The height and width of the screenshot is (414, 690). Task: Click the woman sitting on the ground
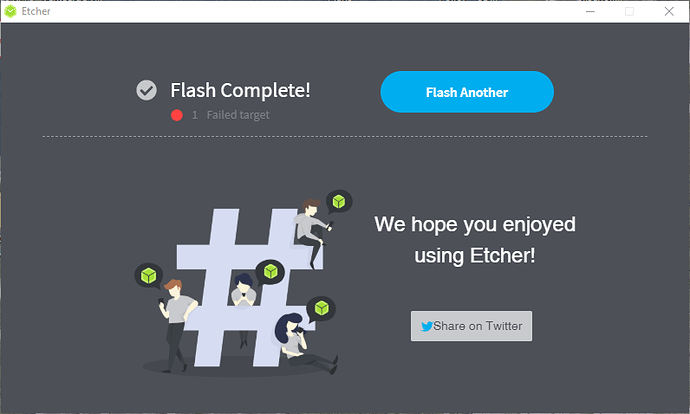point(306,343)
